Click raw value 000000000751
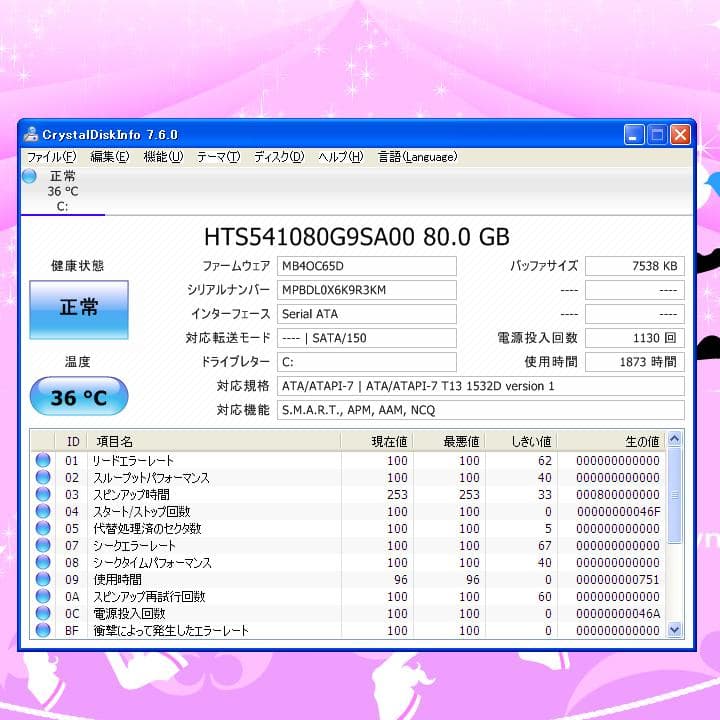The height and width of the screenshot is (720, 720). click(618, 579)
